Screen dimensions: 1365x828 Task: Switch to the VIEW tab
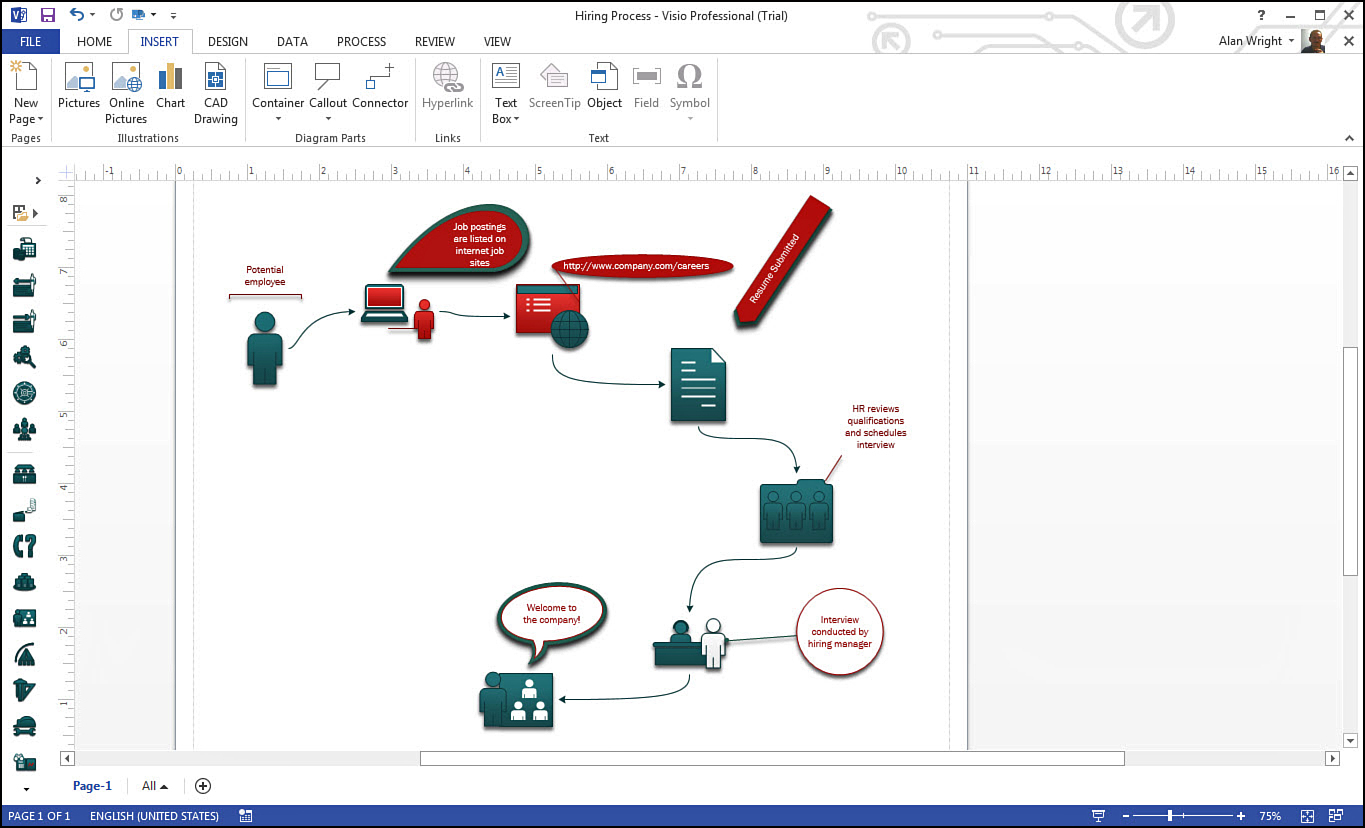click(x=497, y=42)
